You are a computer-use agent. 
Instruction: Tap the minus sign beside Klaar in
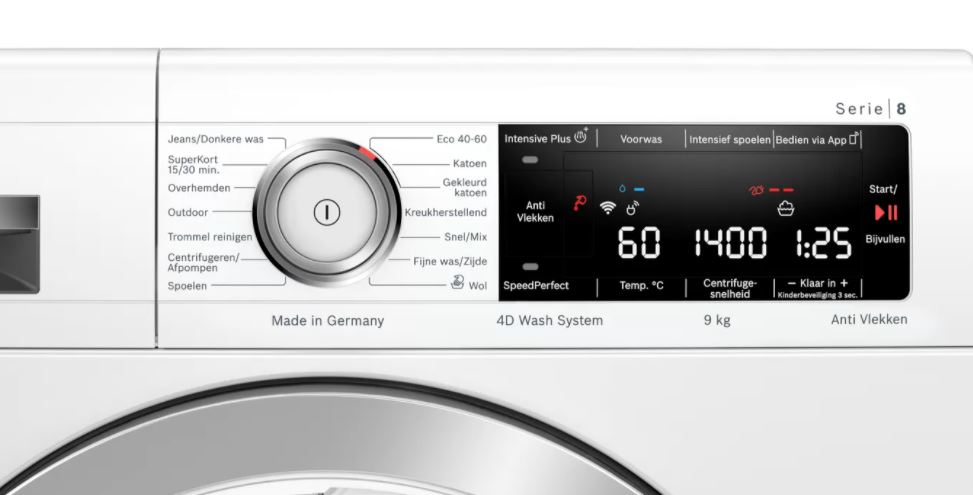coord(791,283)
